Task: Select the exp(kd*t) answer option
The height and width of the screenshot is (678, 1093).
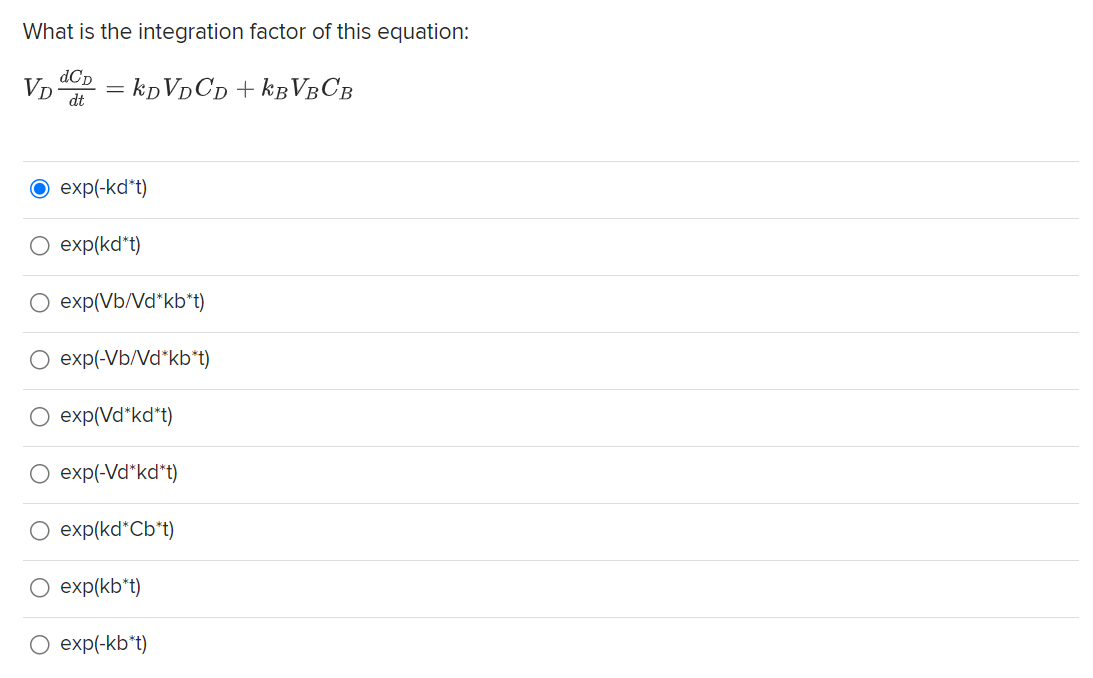Action: tap(40, 245)
